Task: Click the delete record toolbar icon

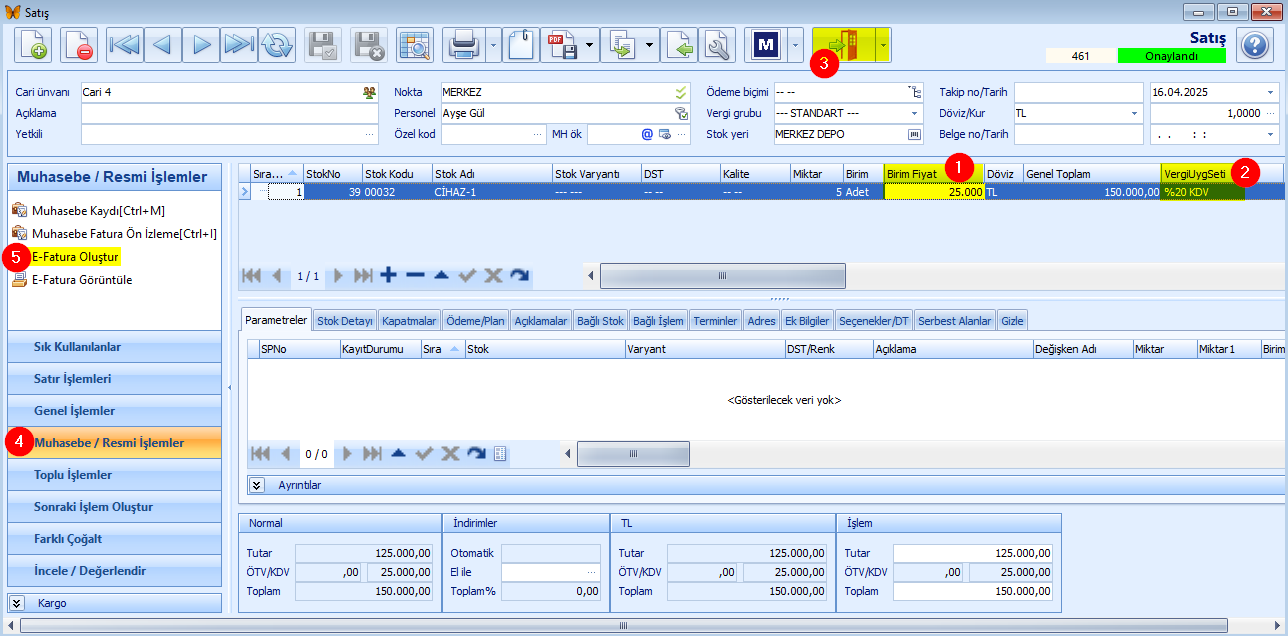Action: click(78, 45)
